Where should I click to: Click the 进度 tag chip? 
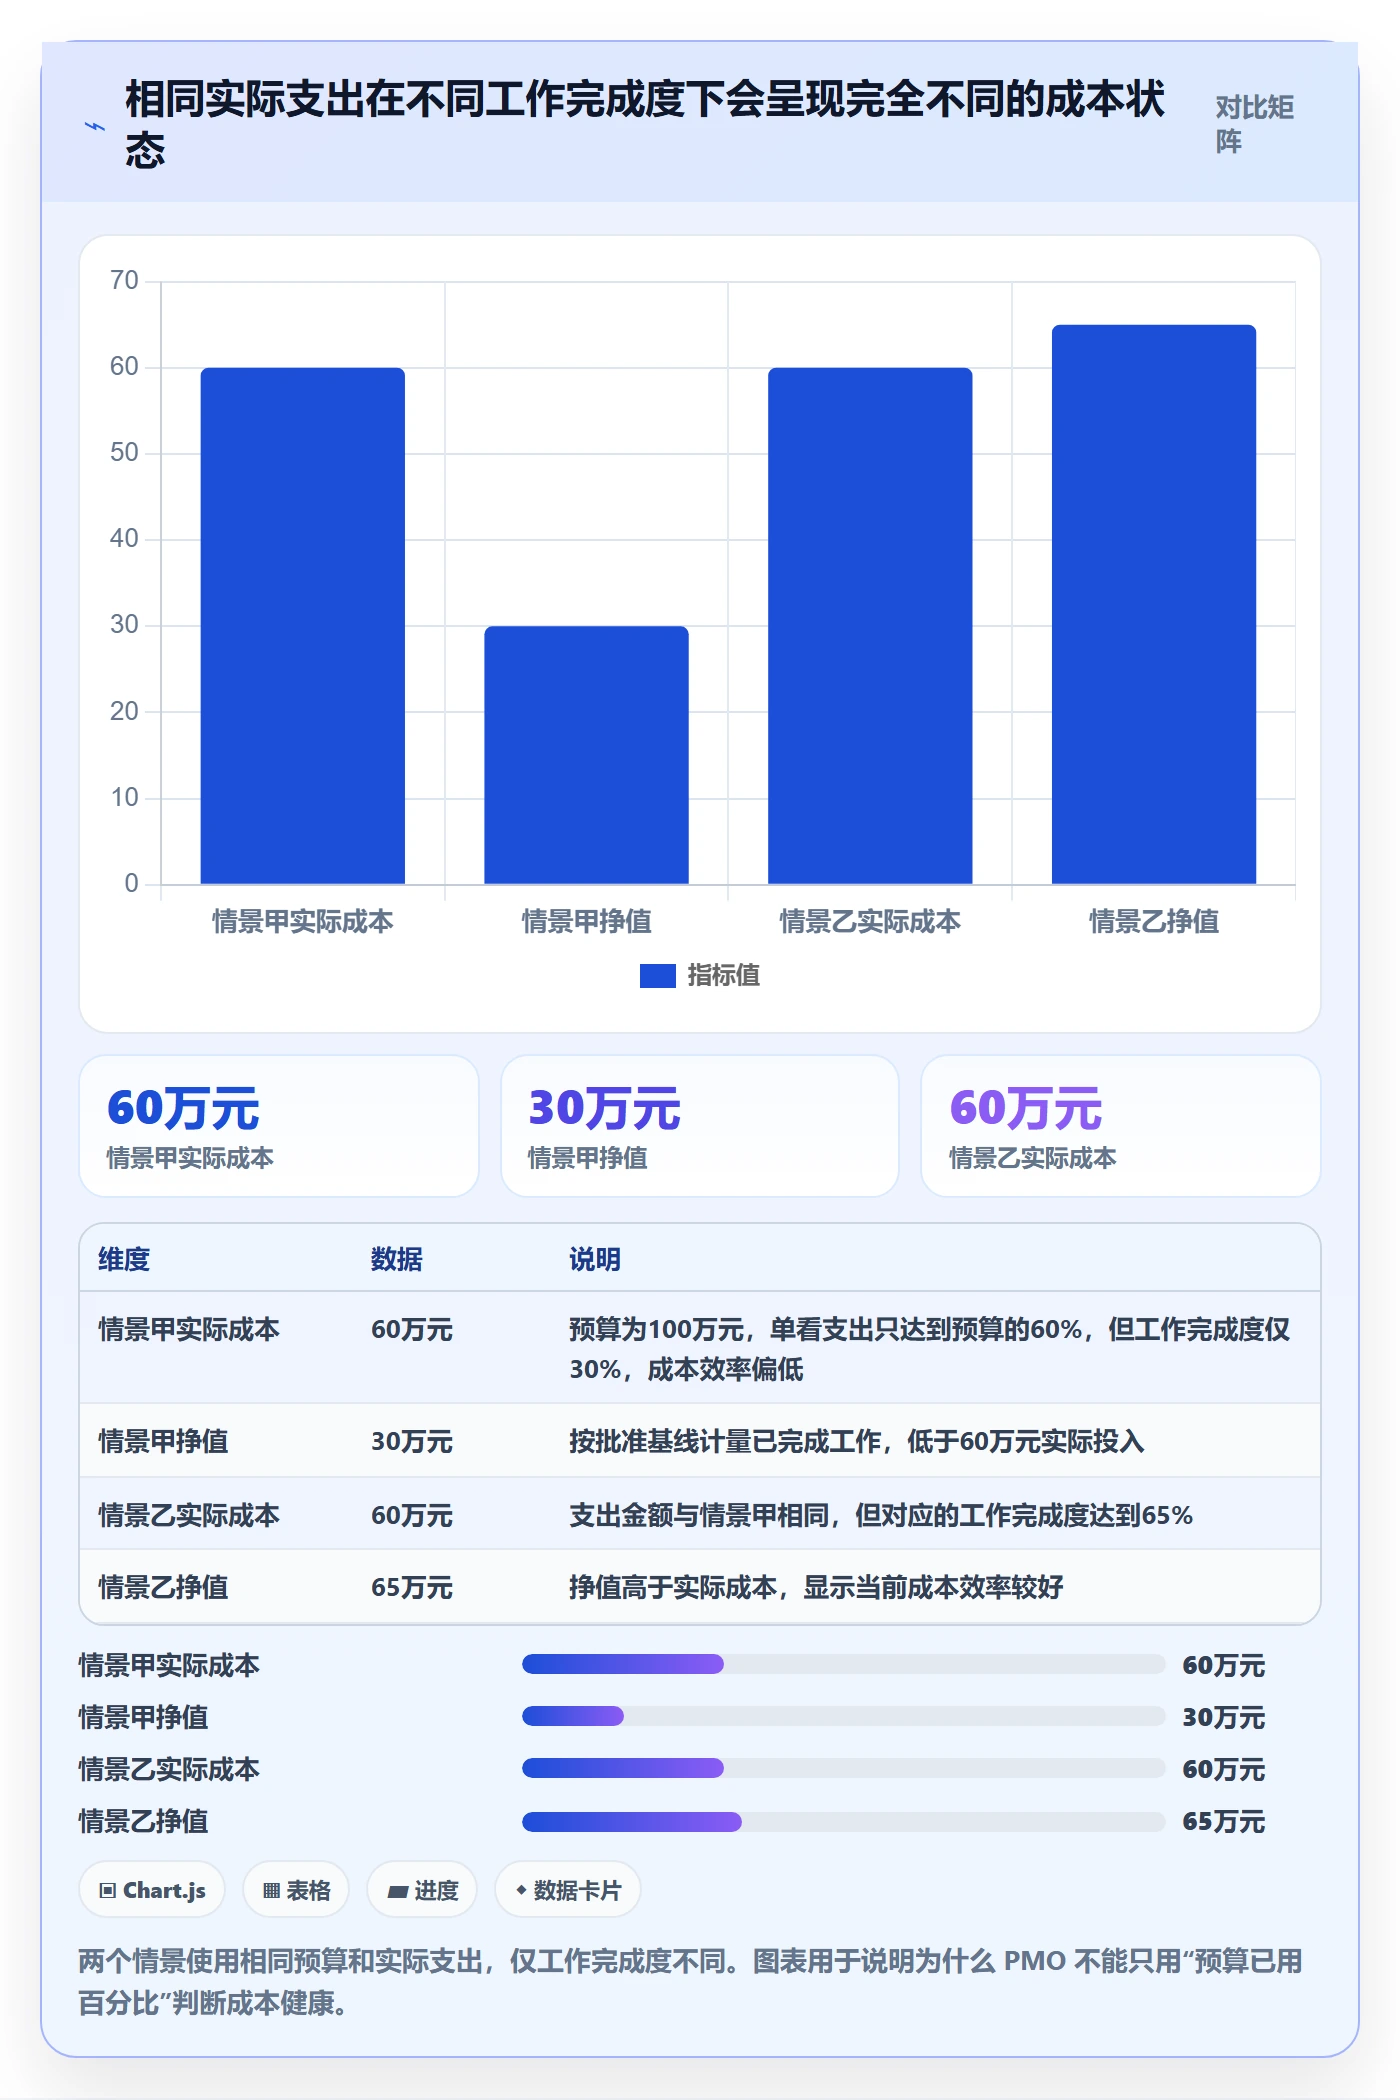click(x=422, y=1890)
